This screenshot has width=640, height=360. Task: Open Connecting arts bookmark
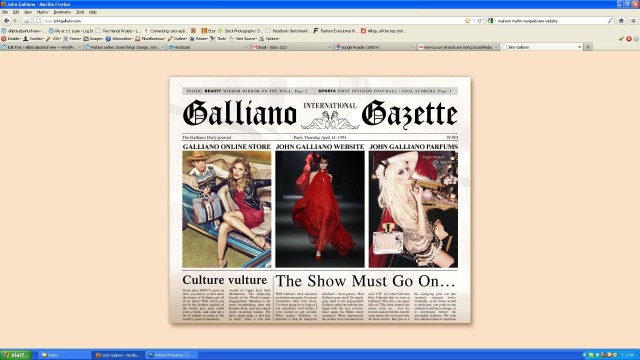165,31
